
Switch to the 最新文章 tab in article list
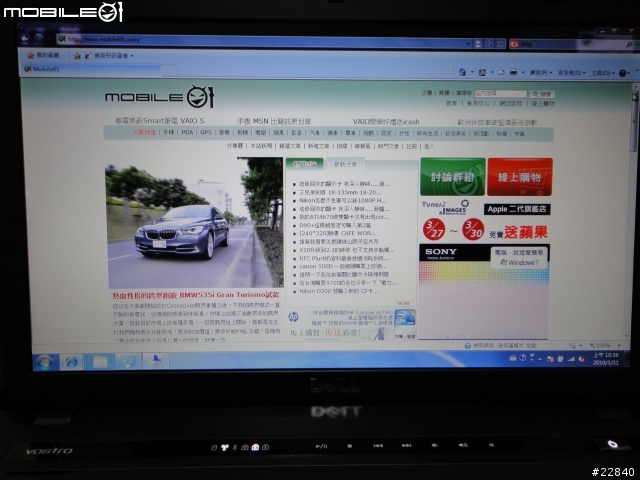[x=345, y=164]
